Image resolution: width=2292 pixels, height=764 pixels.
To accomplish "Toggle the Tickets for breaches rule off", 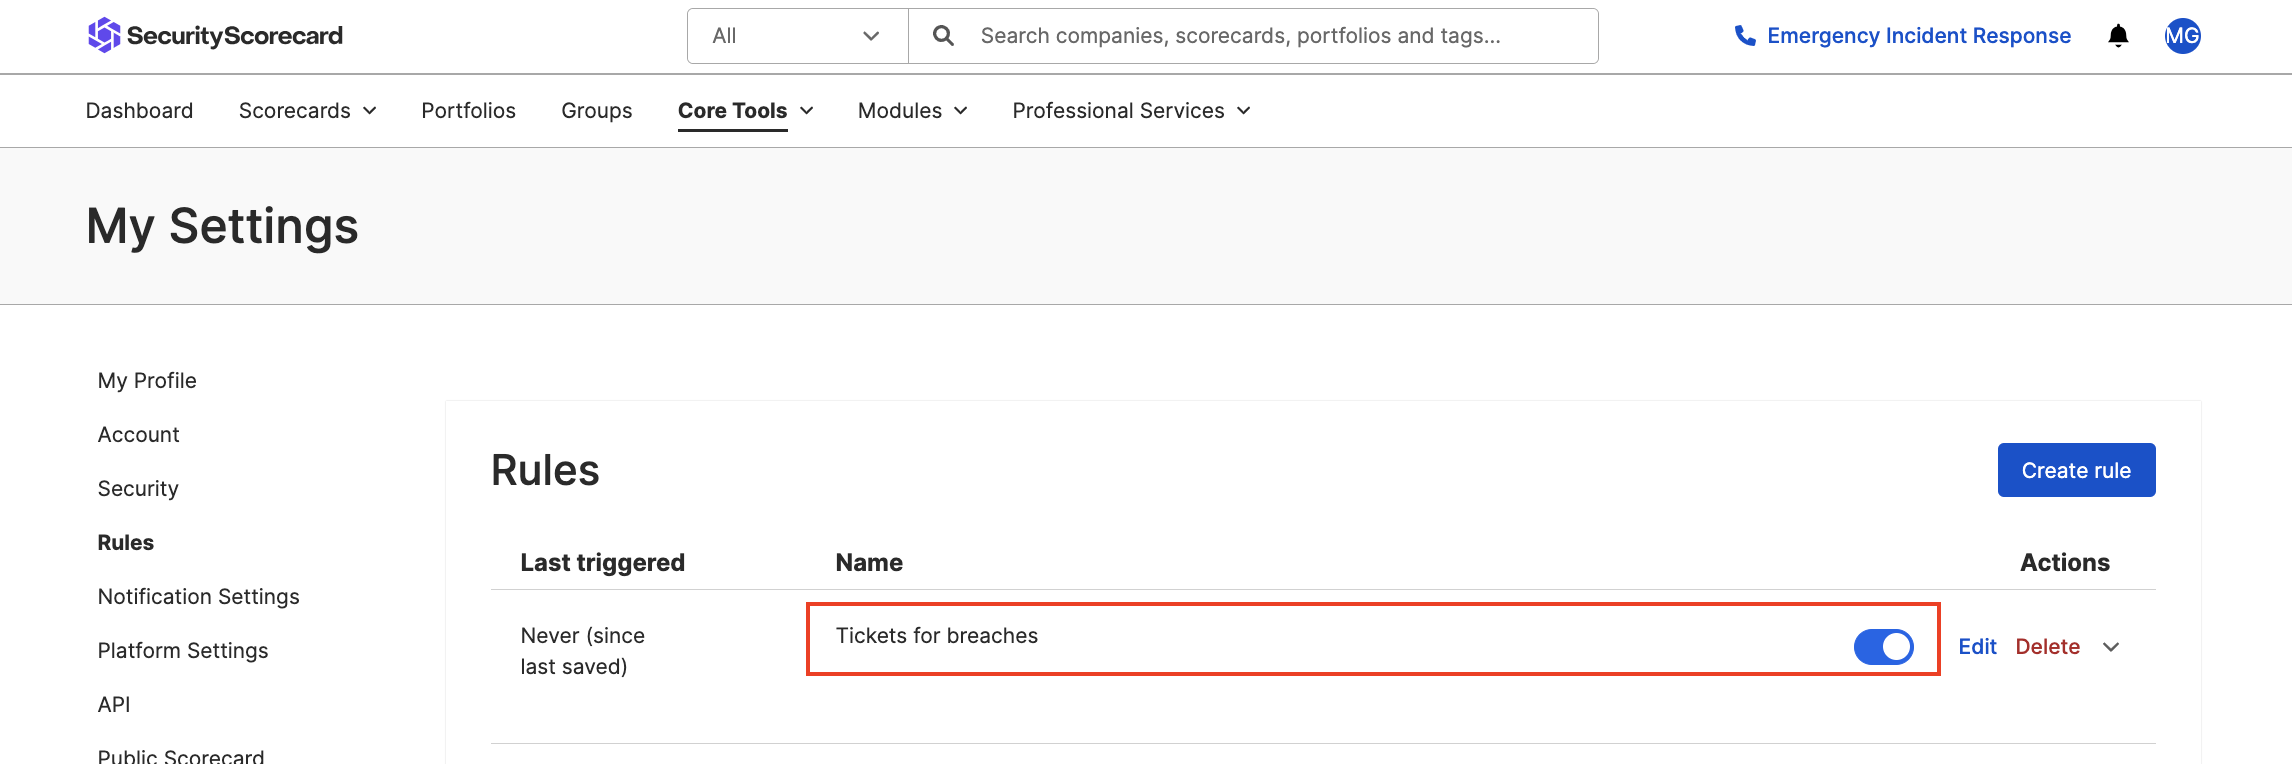I will click(1883, 647).
